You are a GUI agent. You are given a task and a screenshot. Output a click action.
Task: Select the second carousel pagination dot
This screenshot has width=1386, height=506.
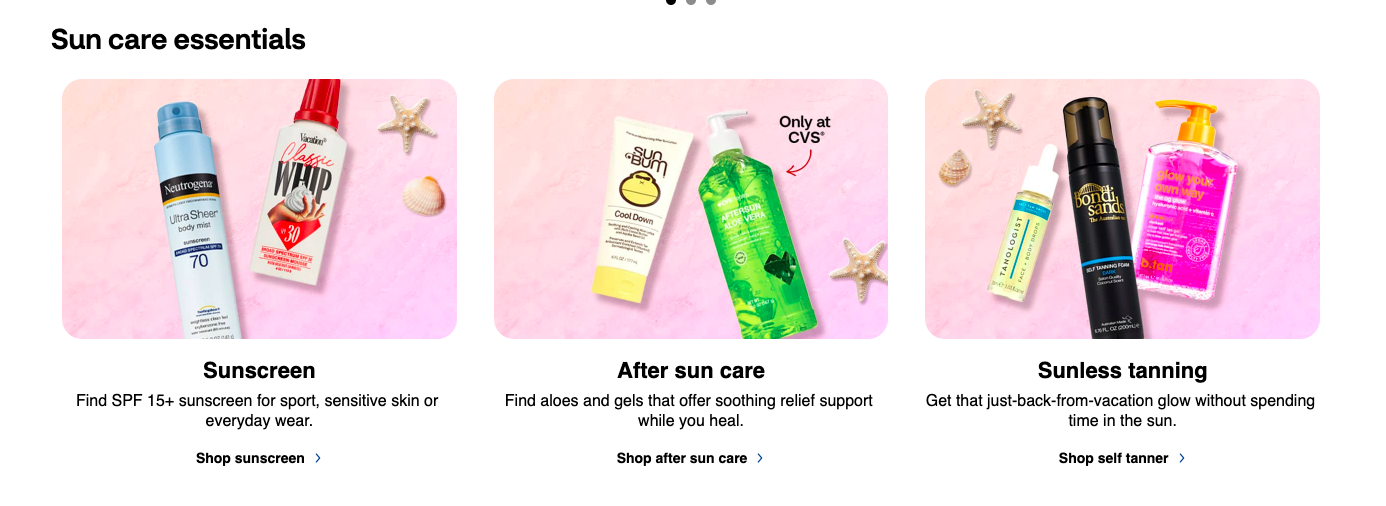[691, 1]
